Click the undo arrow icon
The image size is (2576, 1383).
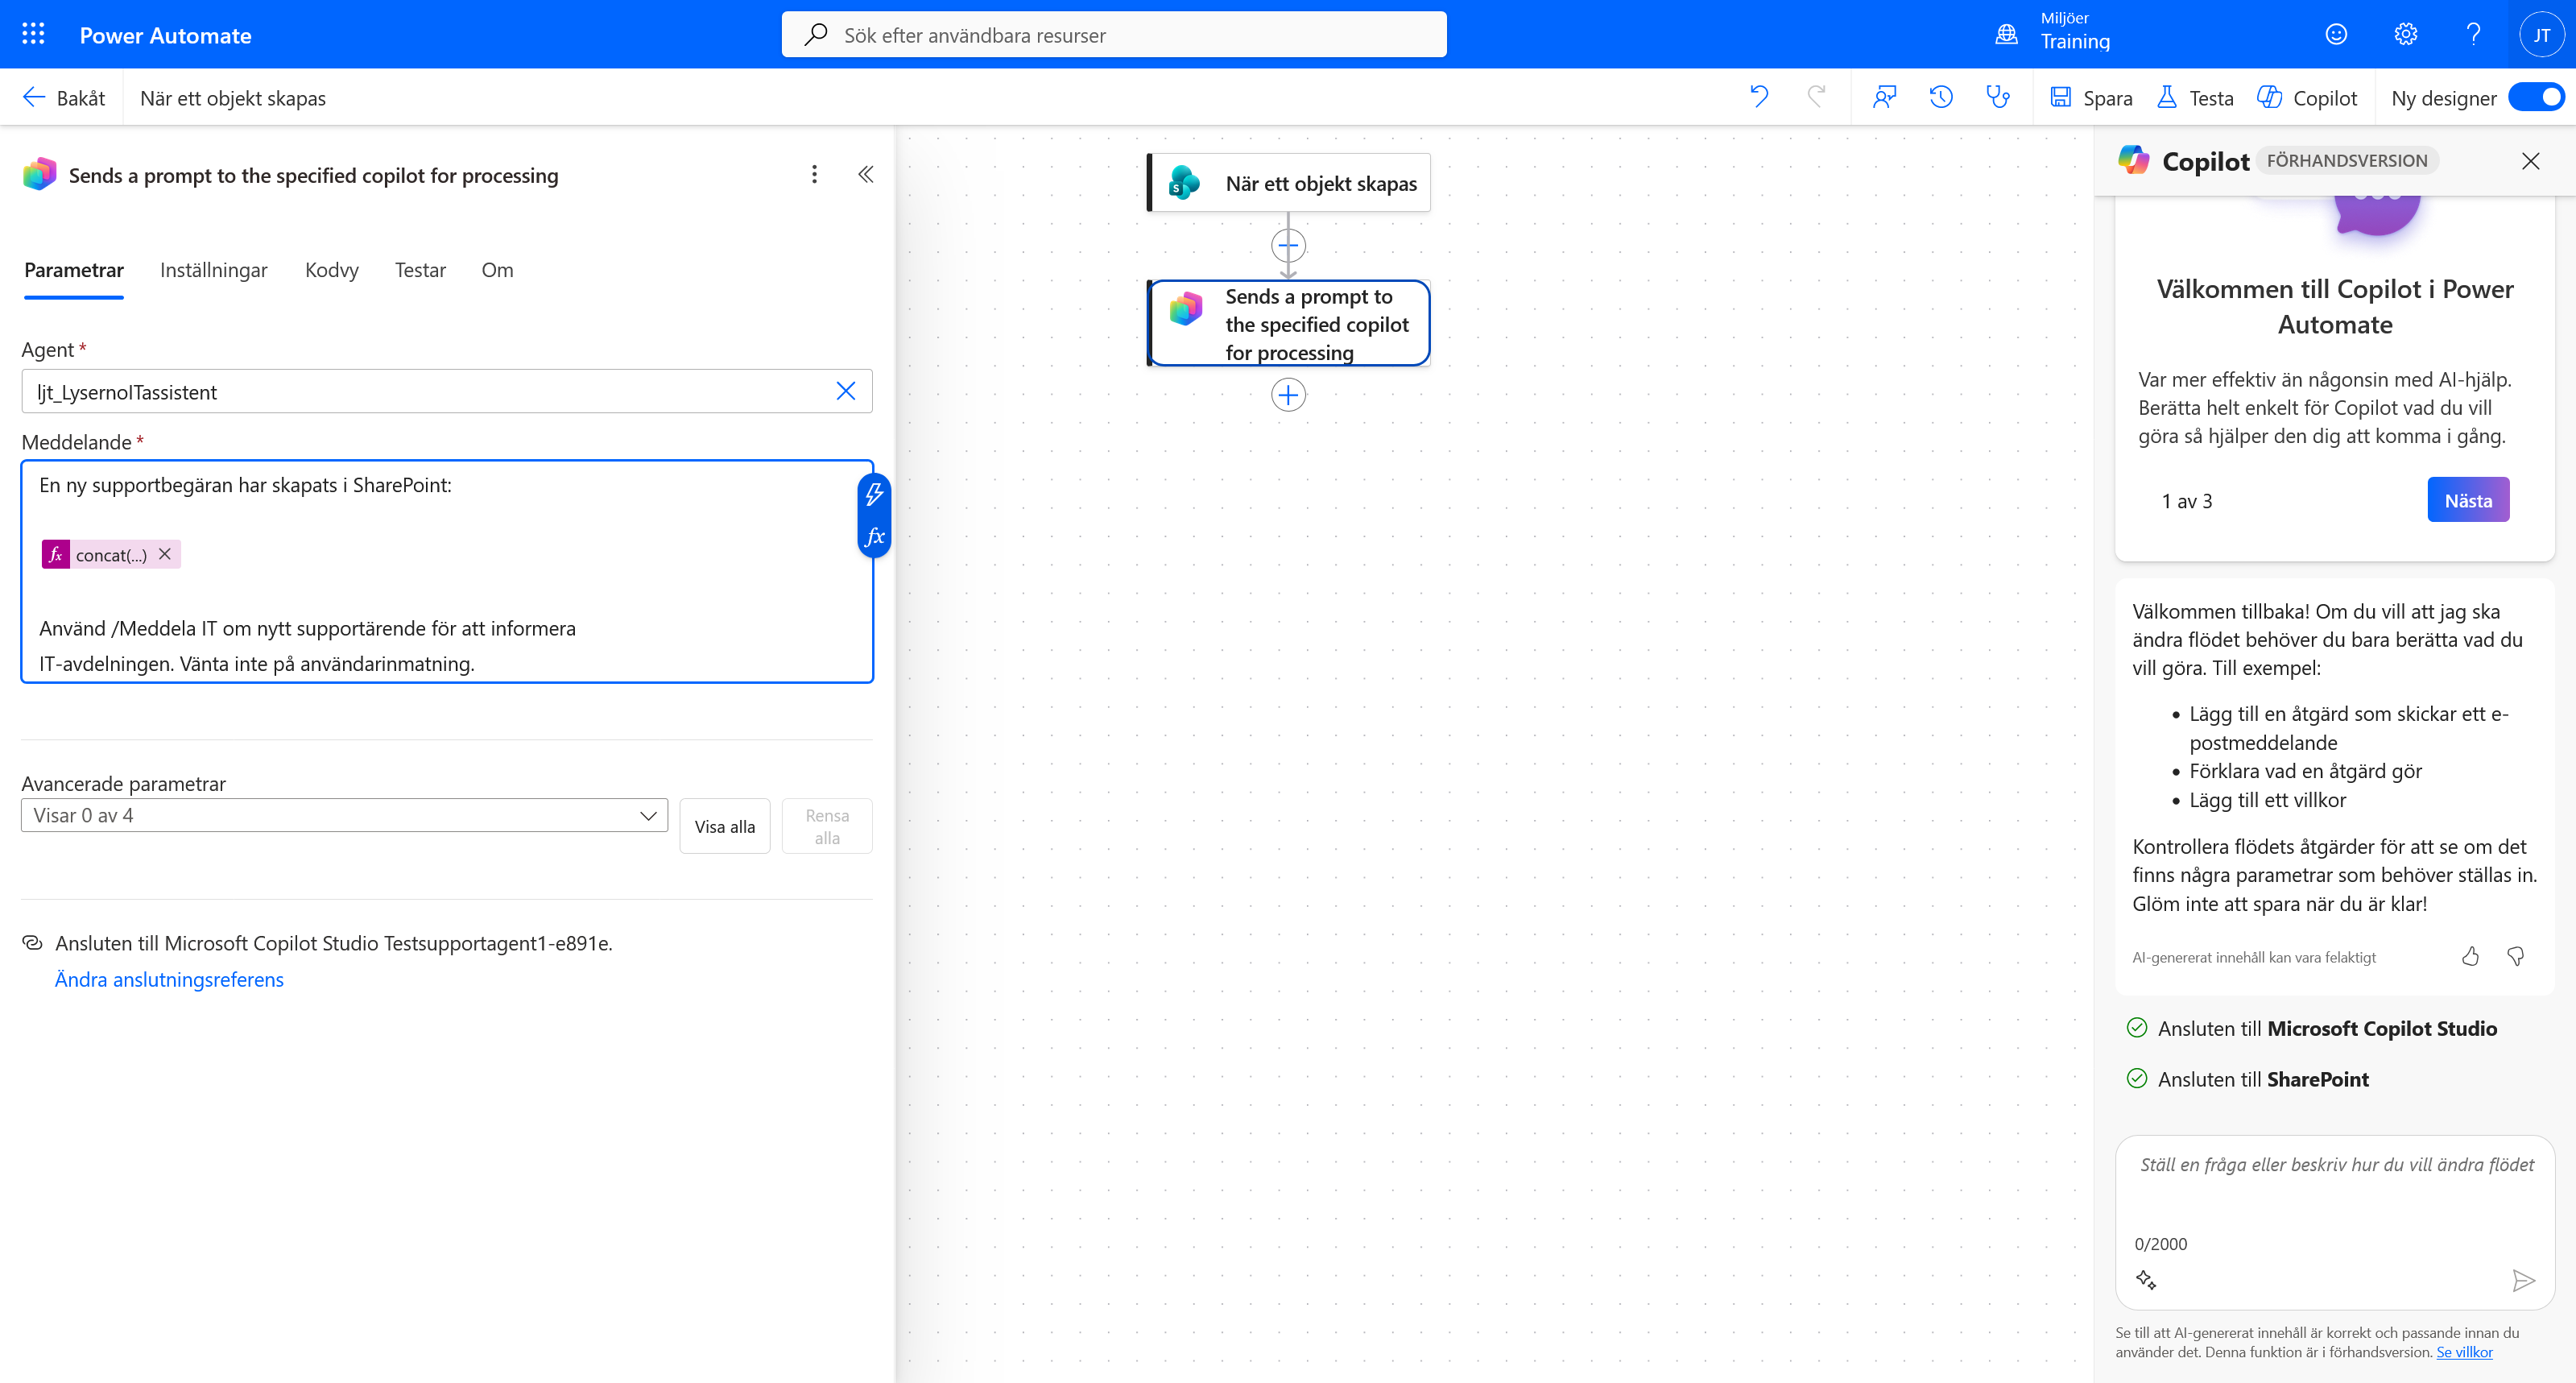pos(1759,97)
